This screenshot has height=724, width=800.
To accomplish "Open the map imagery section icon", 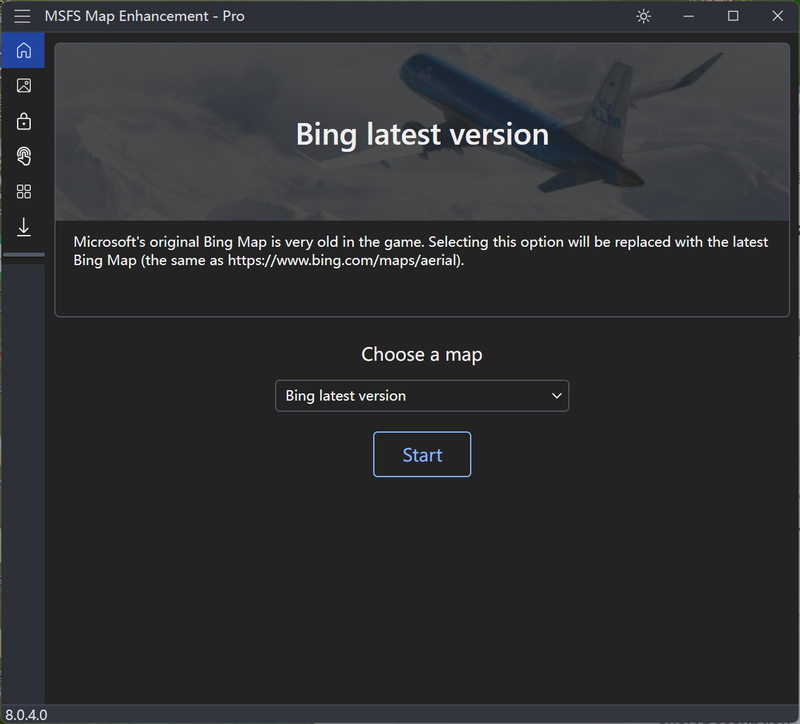I will 23,85.
